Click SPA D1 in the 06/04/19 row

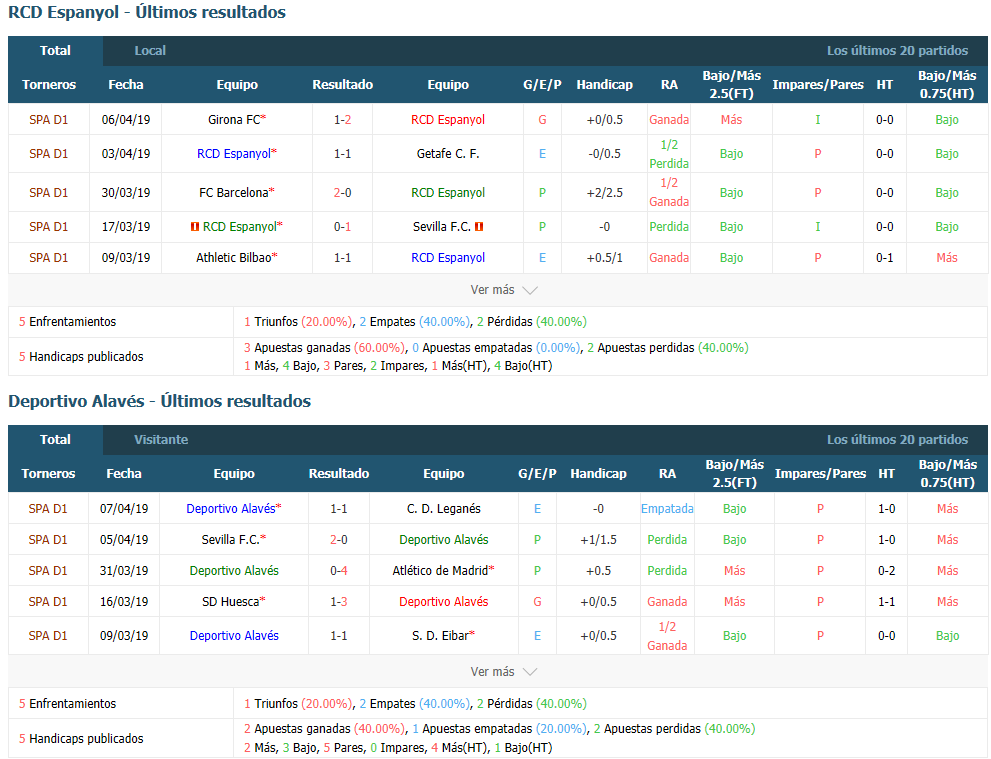coord(49,119)
